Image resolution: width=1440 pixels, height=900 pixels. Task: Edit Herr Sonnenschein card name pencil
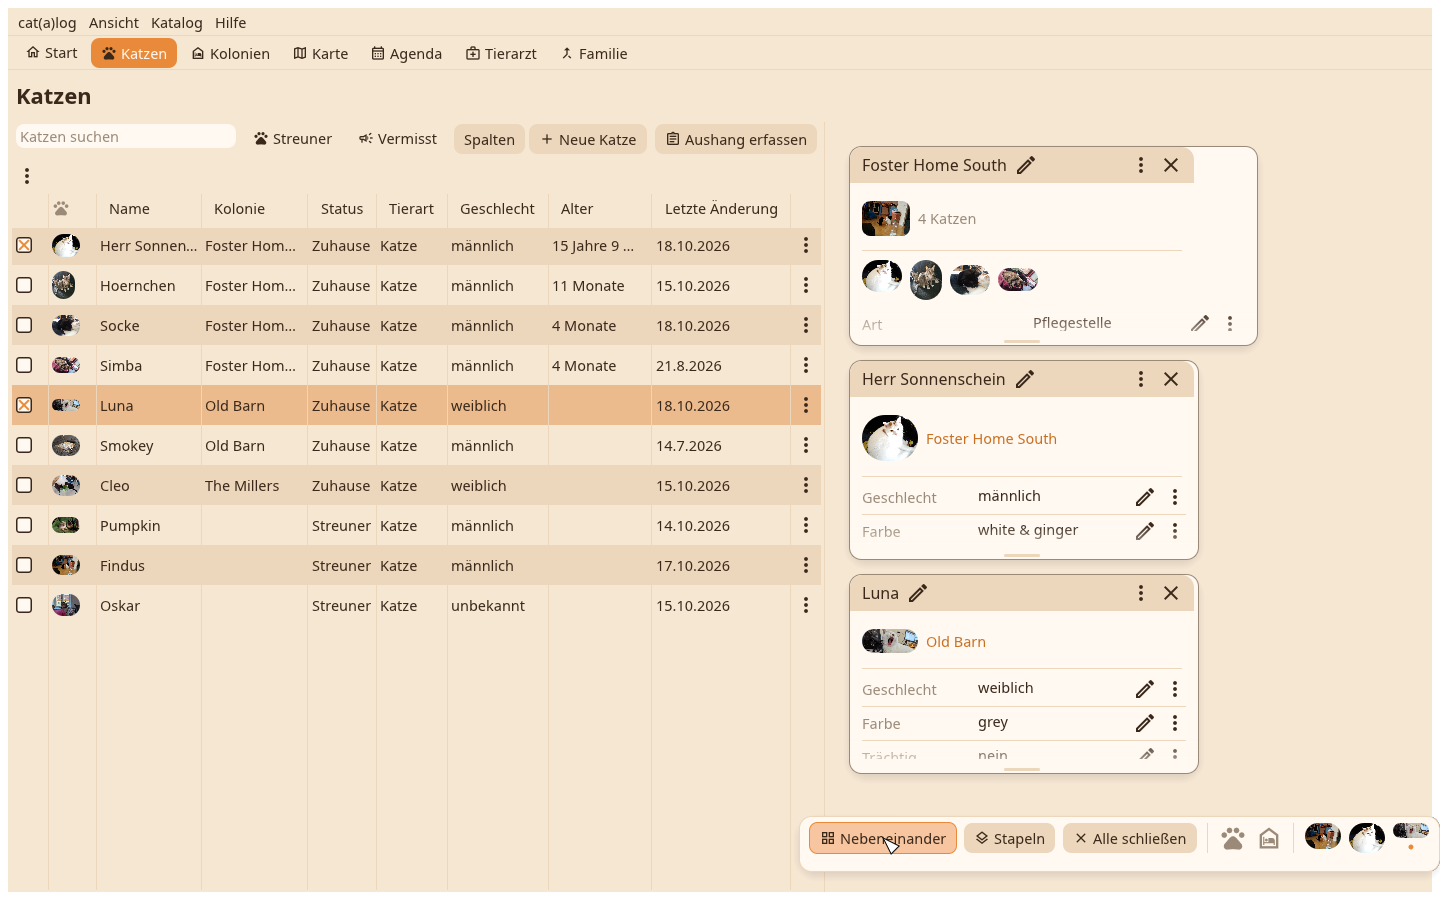tap(1025, 379)
